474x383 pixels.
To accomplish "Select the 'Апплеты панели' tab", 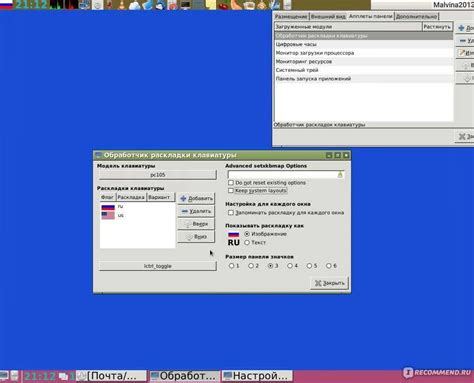I will tap(370, 16).
